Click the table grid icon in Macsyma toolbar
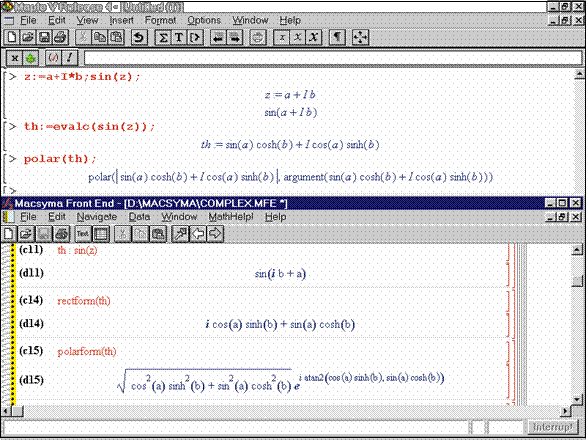Screen dimensions: 586x440 [x=101, y=234]
